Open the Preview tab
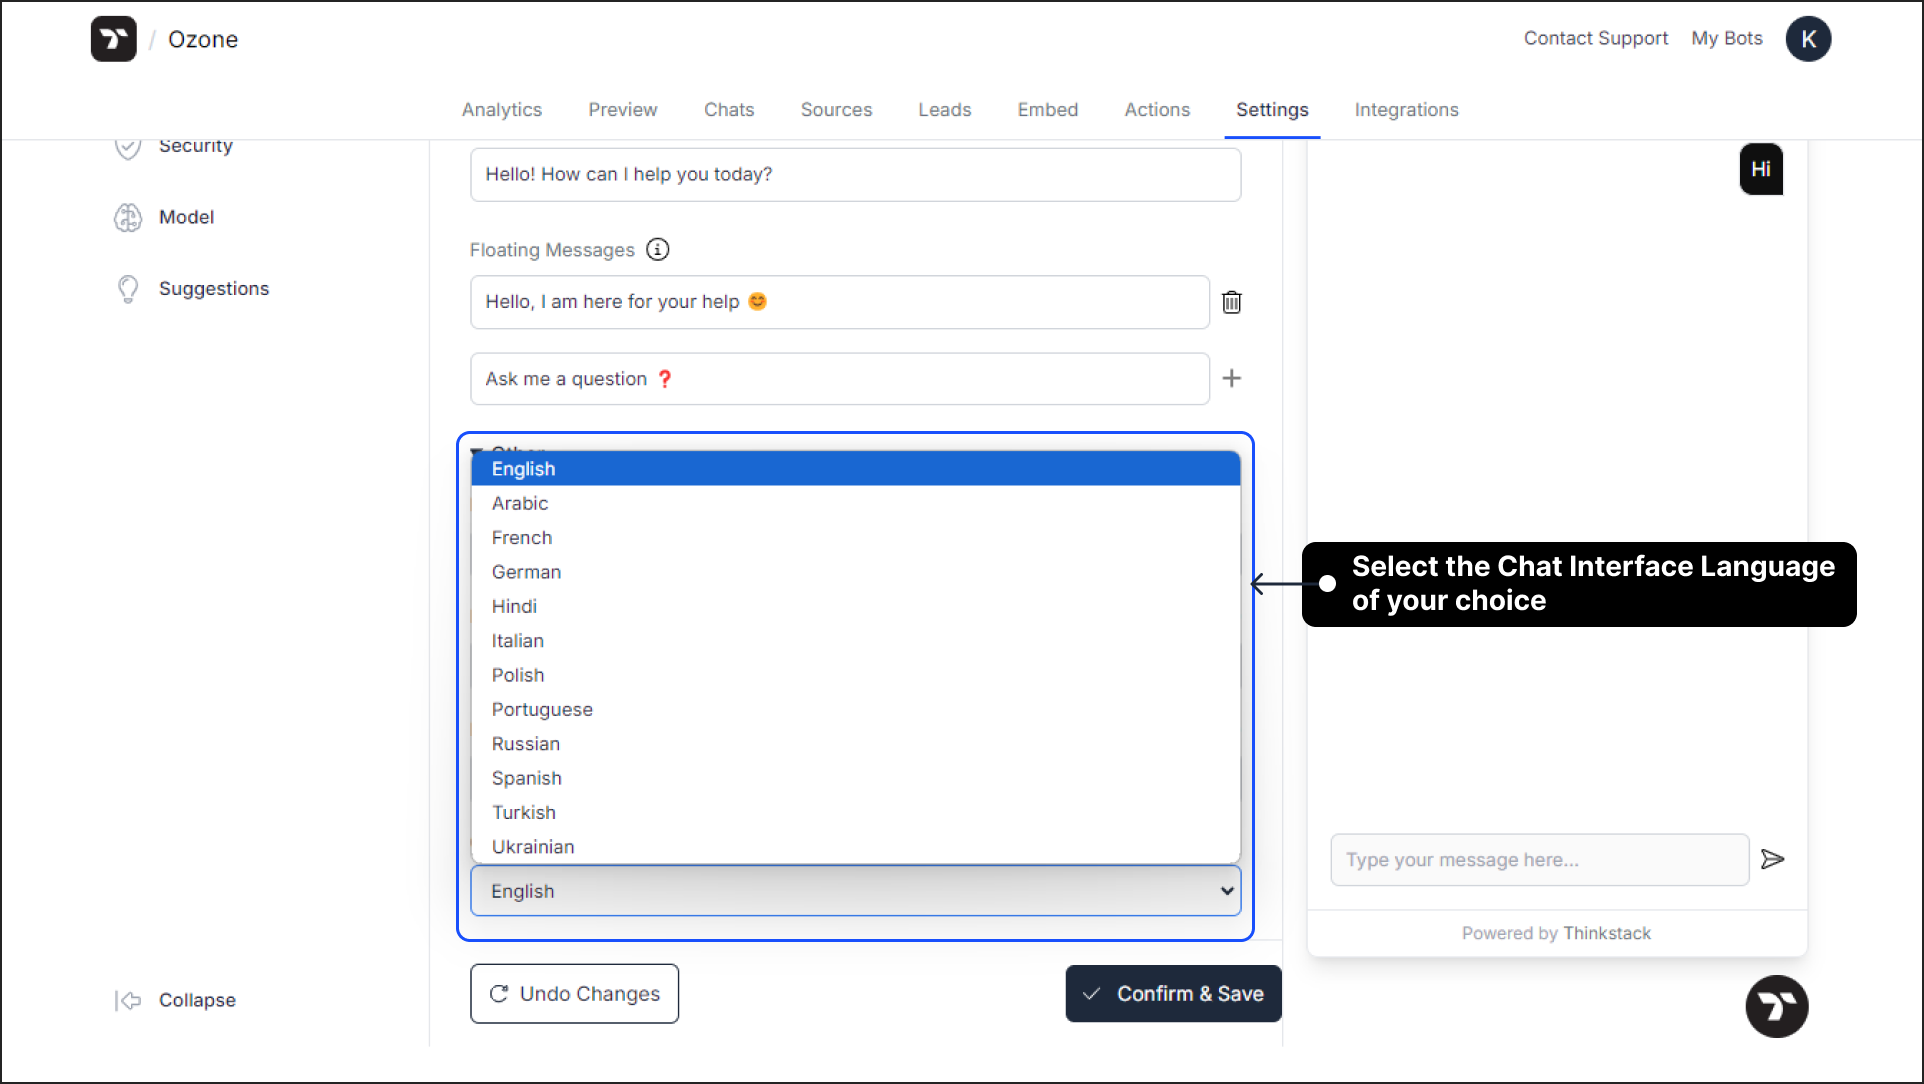 (622, 109)
